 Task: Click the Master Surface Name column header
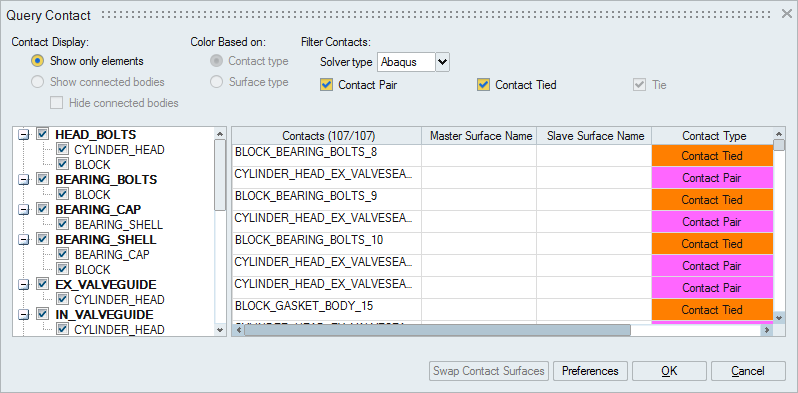[x=479, y=136]
